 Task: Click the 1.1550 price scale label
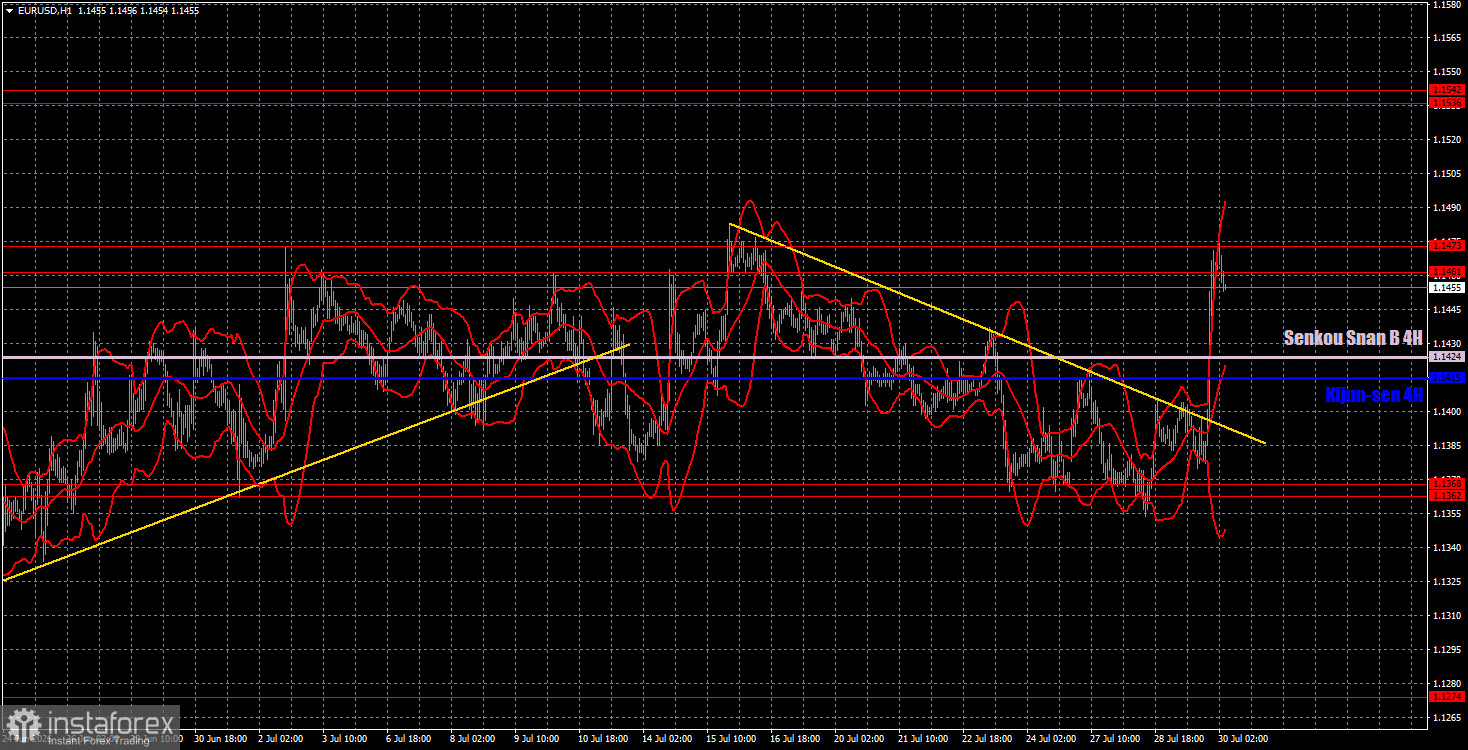pos(1447,72)
